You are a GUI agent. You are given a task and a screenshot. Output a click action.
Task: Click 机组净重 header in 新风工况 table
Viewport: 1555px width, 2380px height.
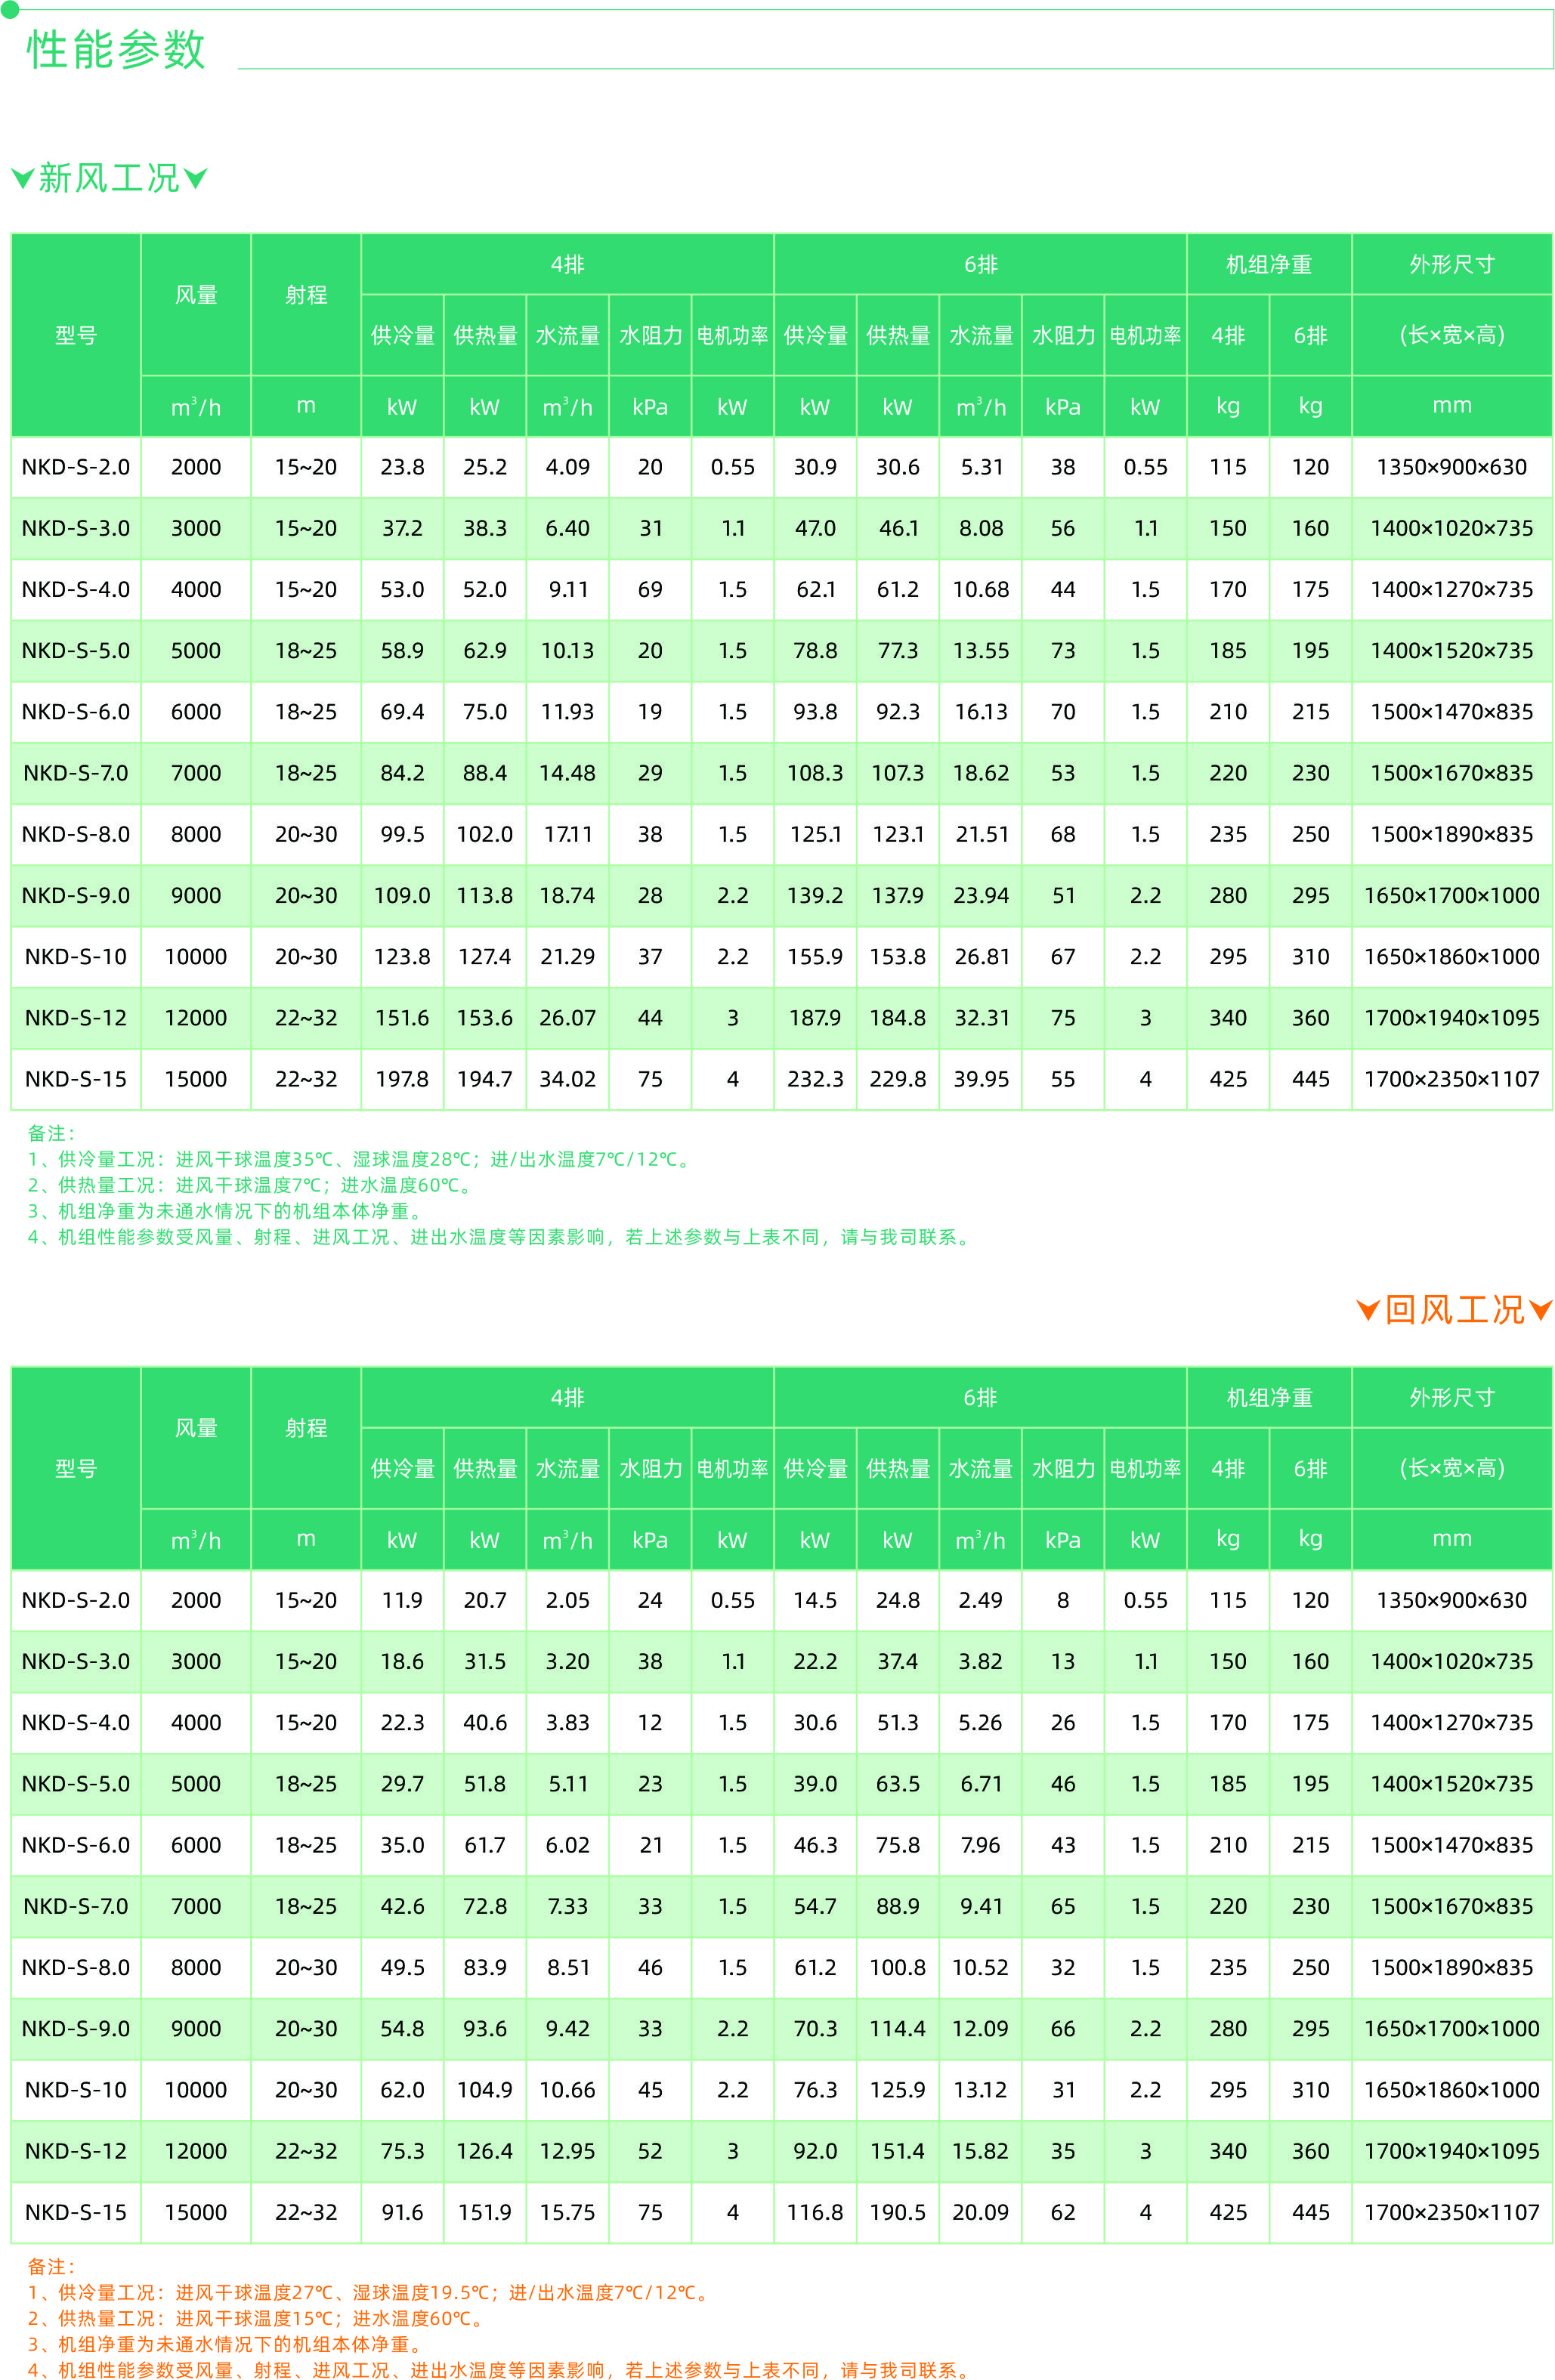pyautogui.click(x=1269, y=264)
